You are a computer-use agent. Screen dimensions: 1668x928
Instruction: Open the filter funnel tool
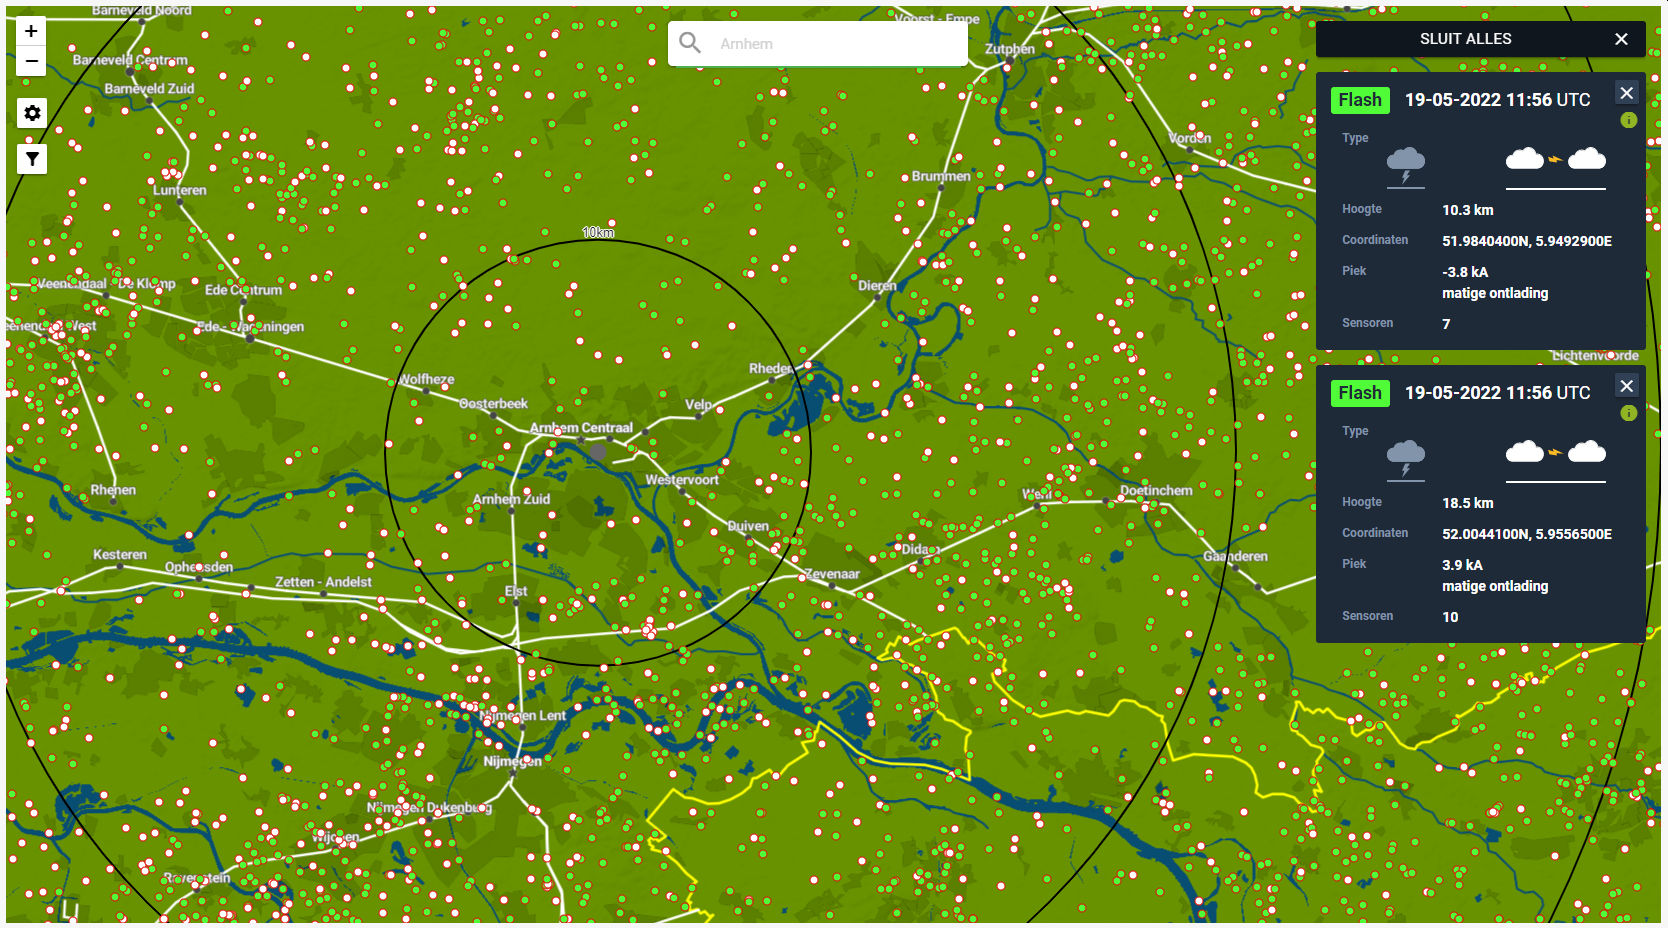pos(32,159)
